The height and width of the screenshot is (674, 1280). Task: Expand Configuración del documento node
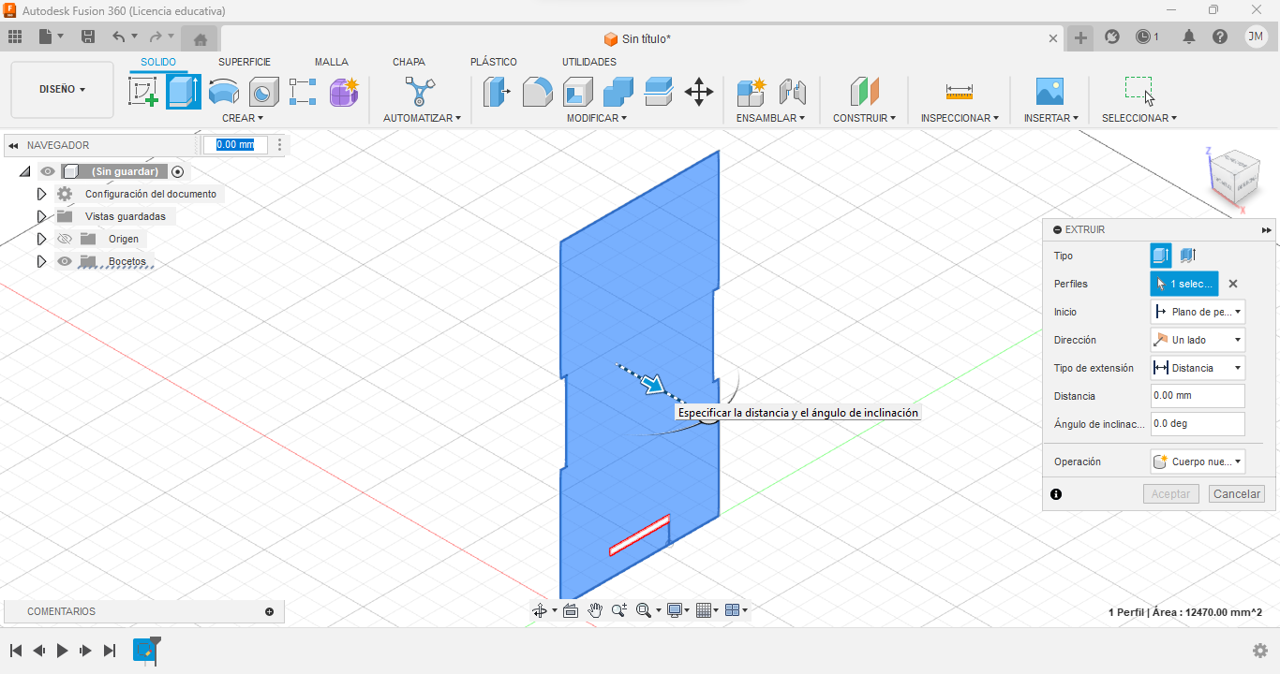(x=41, y=194)
